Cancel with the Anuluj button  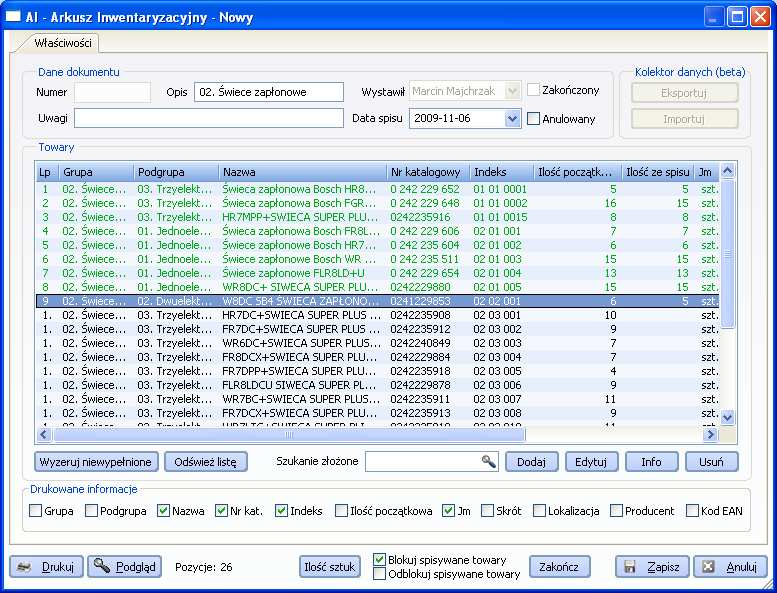[x=730, y=567]
